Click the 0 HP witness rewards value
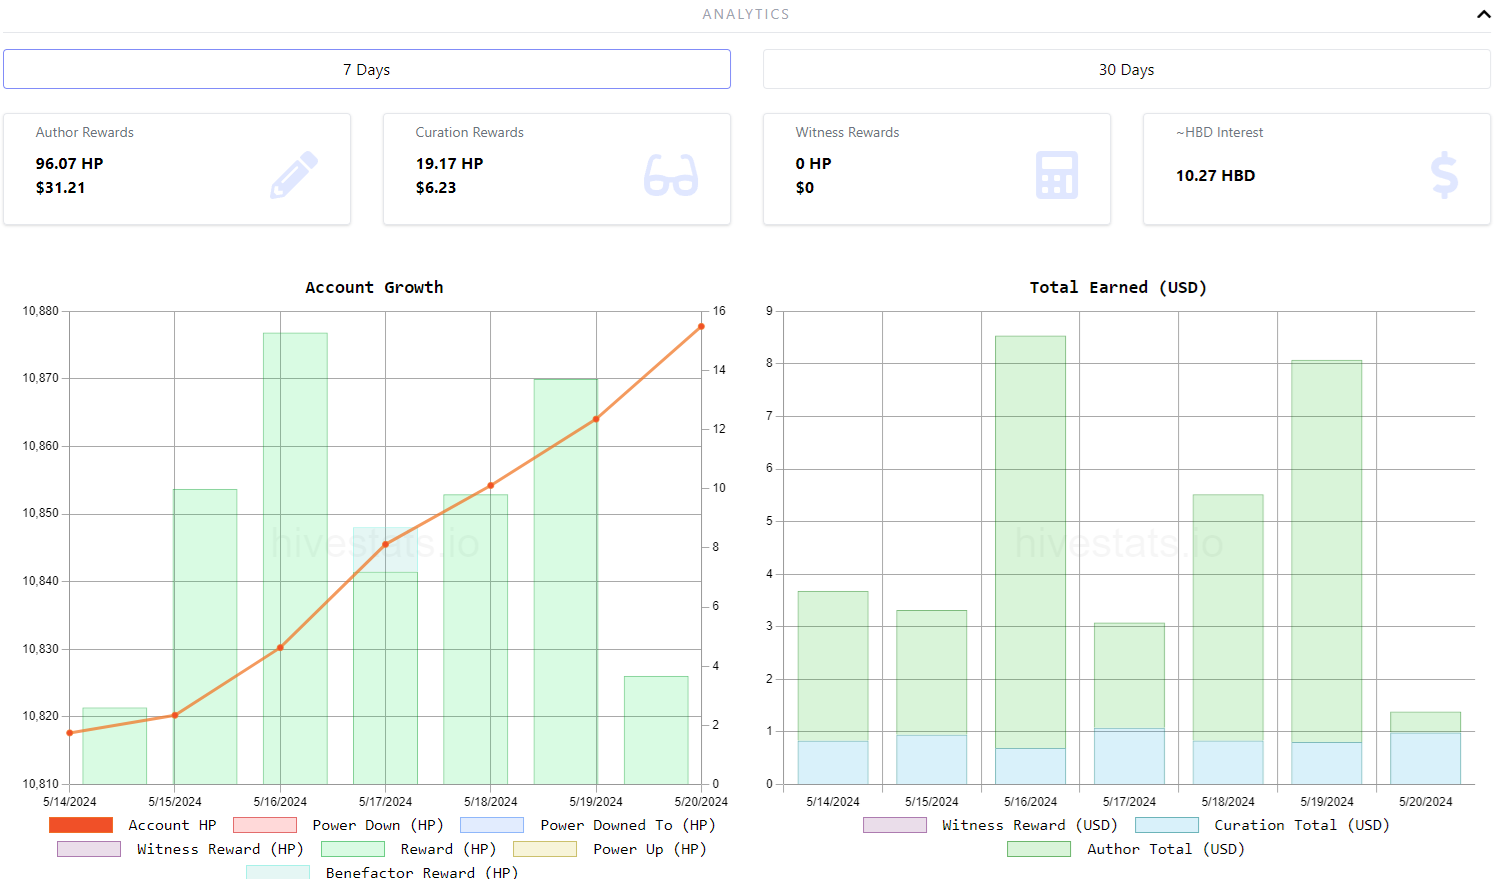The width and height of the screenshot is (1495, 879). pyautogui.click(x=814, y=163)
